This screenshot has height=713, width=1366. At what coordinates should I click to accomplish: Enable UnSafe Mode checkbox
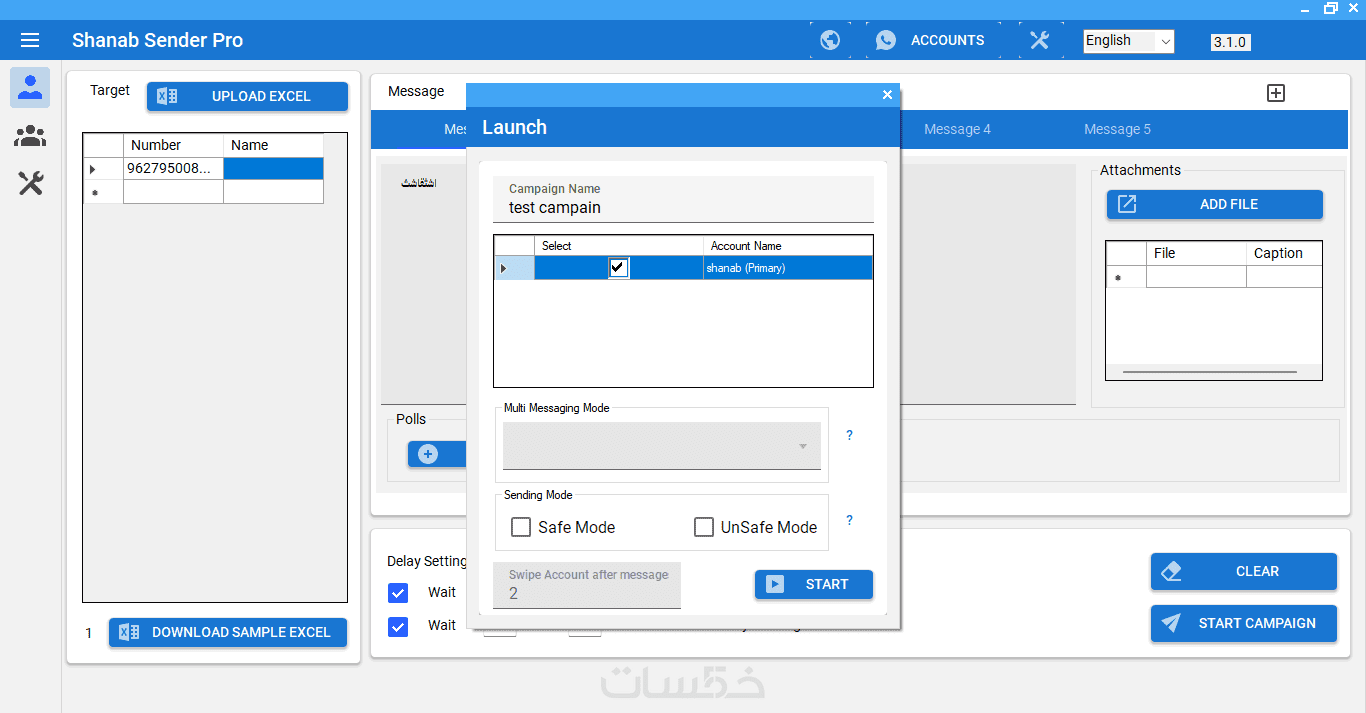(704, 527)
